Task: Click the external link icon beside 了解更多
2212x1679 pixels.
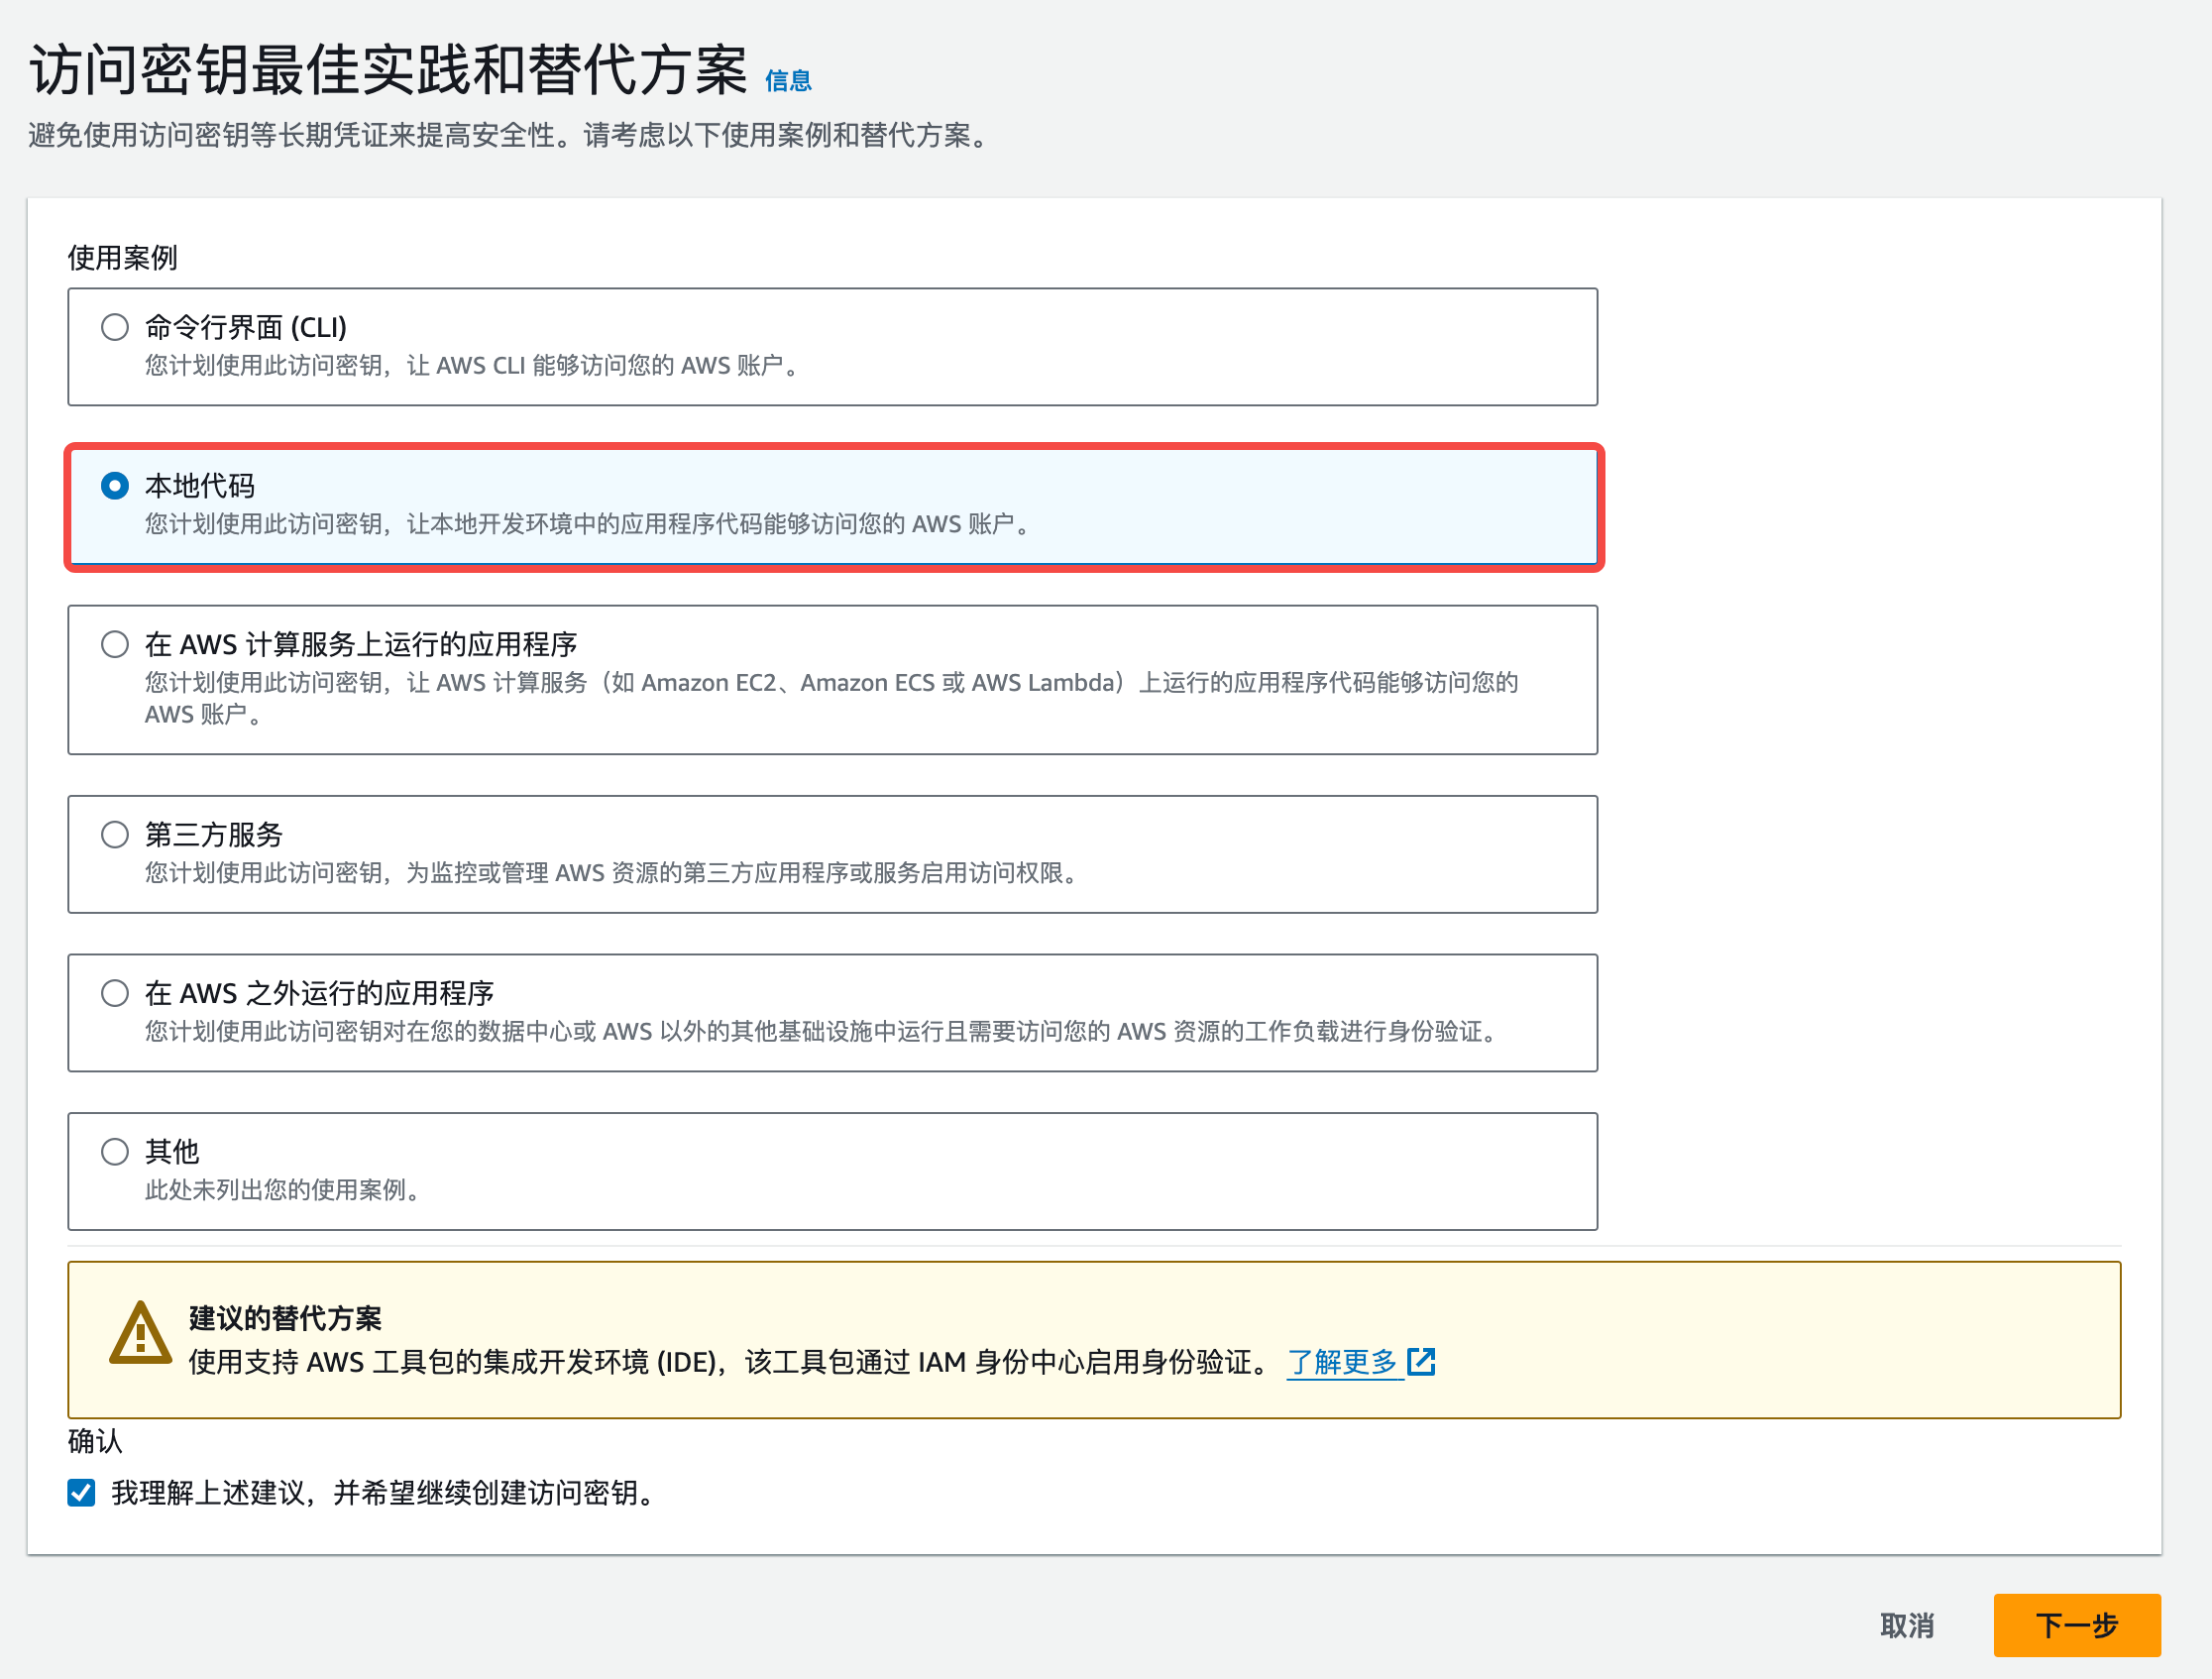Action: pyautogui.click(x=1422, y=1361)
